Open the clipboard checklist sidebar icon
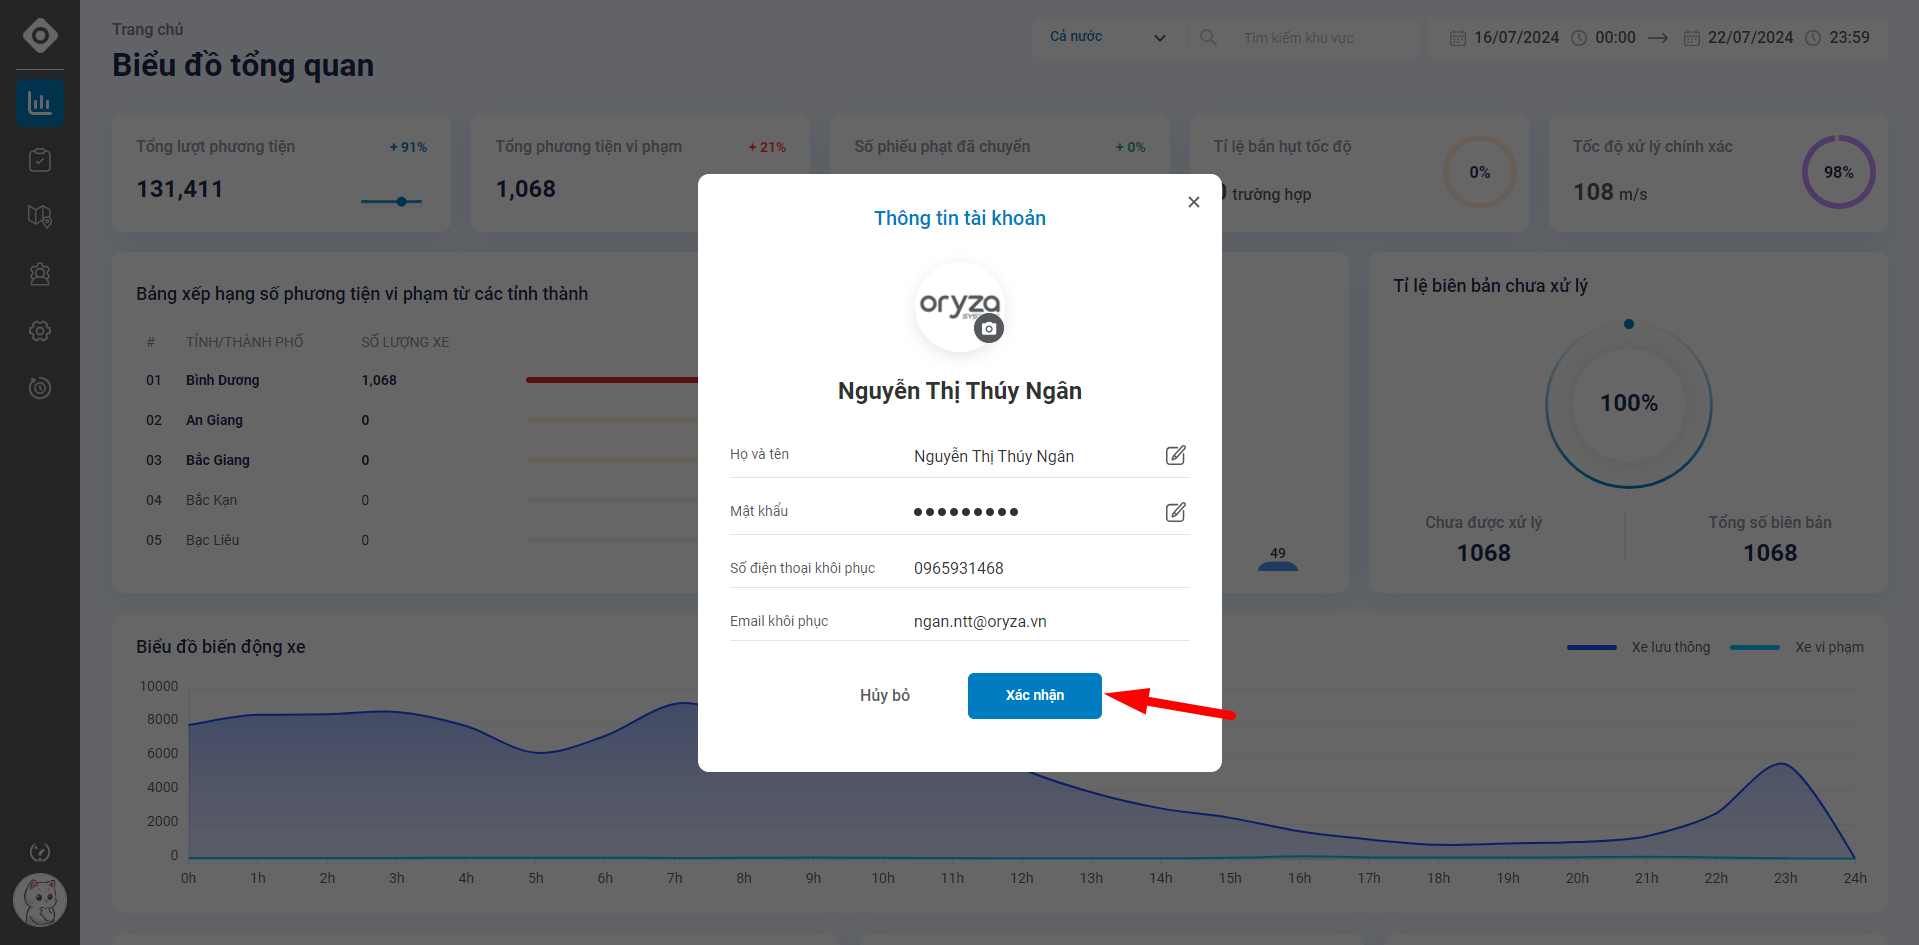Image resolution: width=1919 pixels, height=945 pixels. pos(40,160)
